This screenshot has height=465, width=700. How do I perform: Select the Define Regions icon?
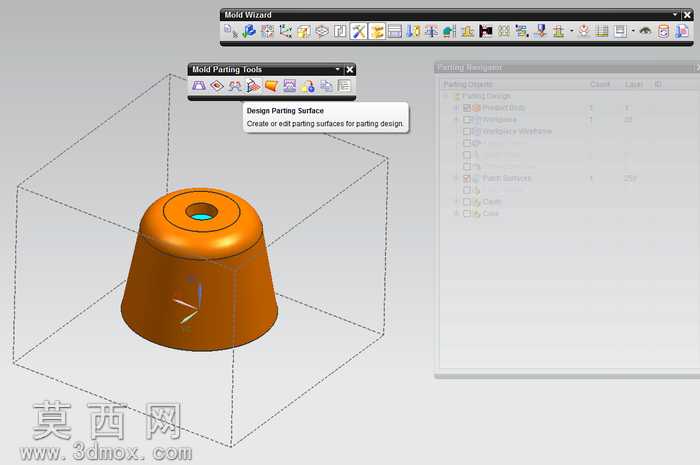[235, 86]
